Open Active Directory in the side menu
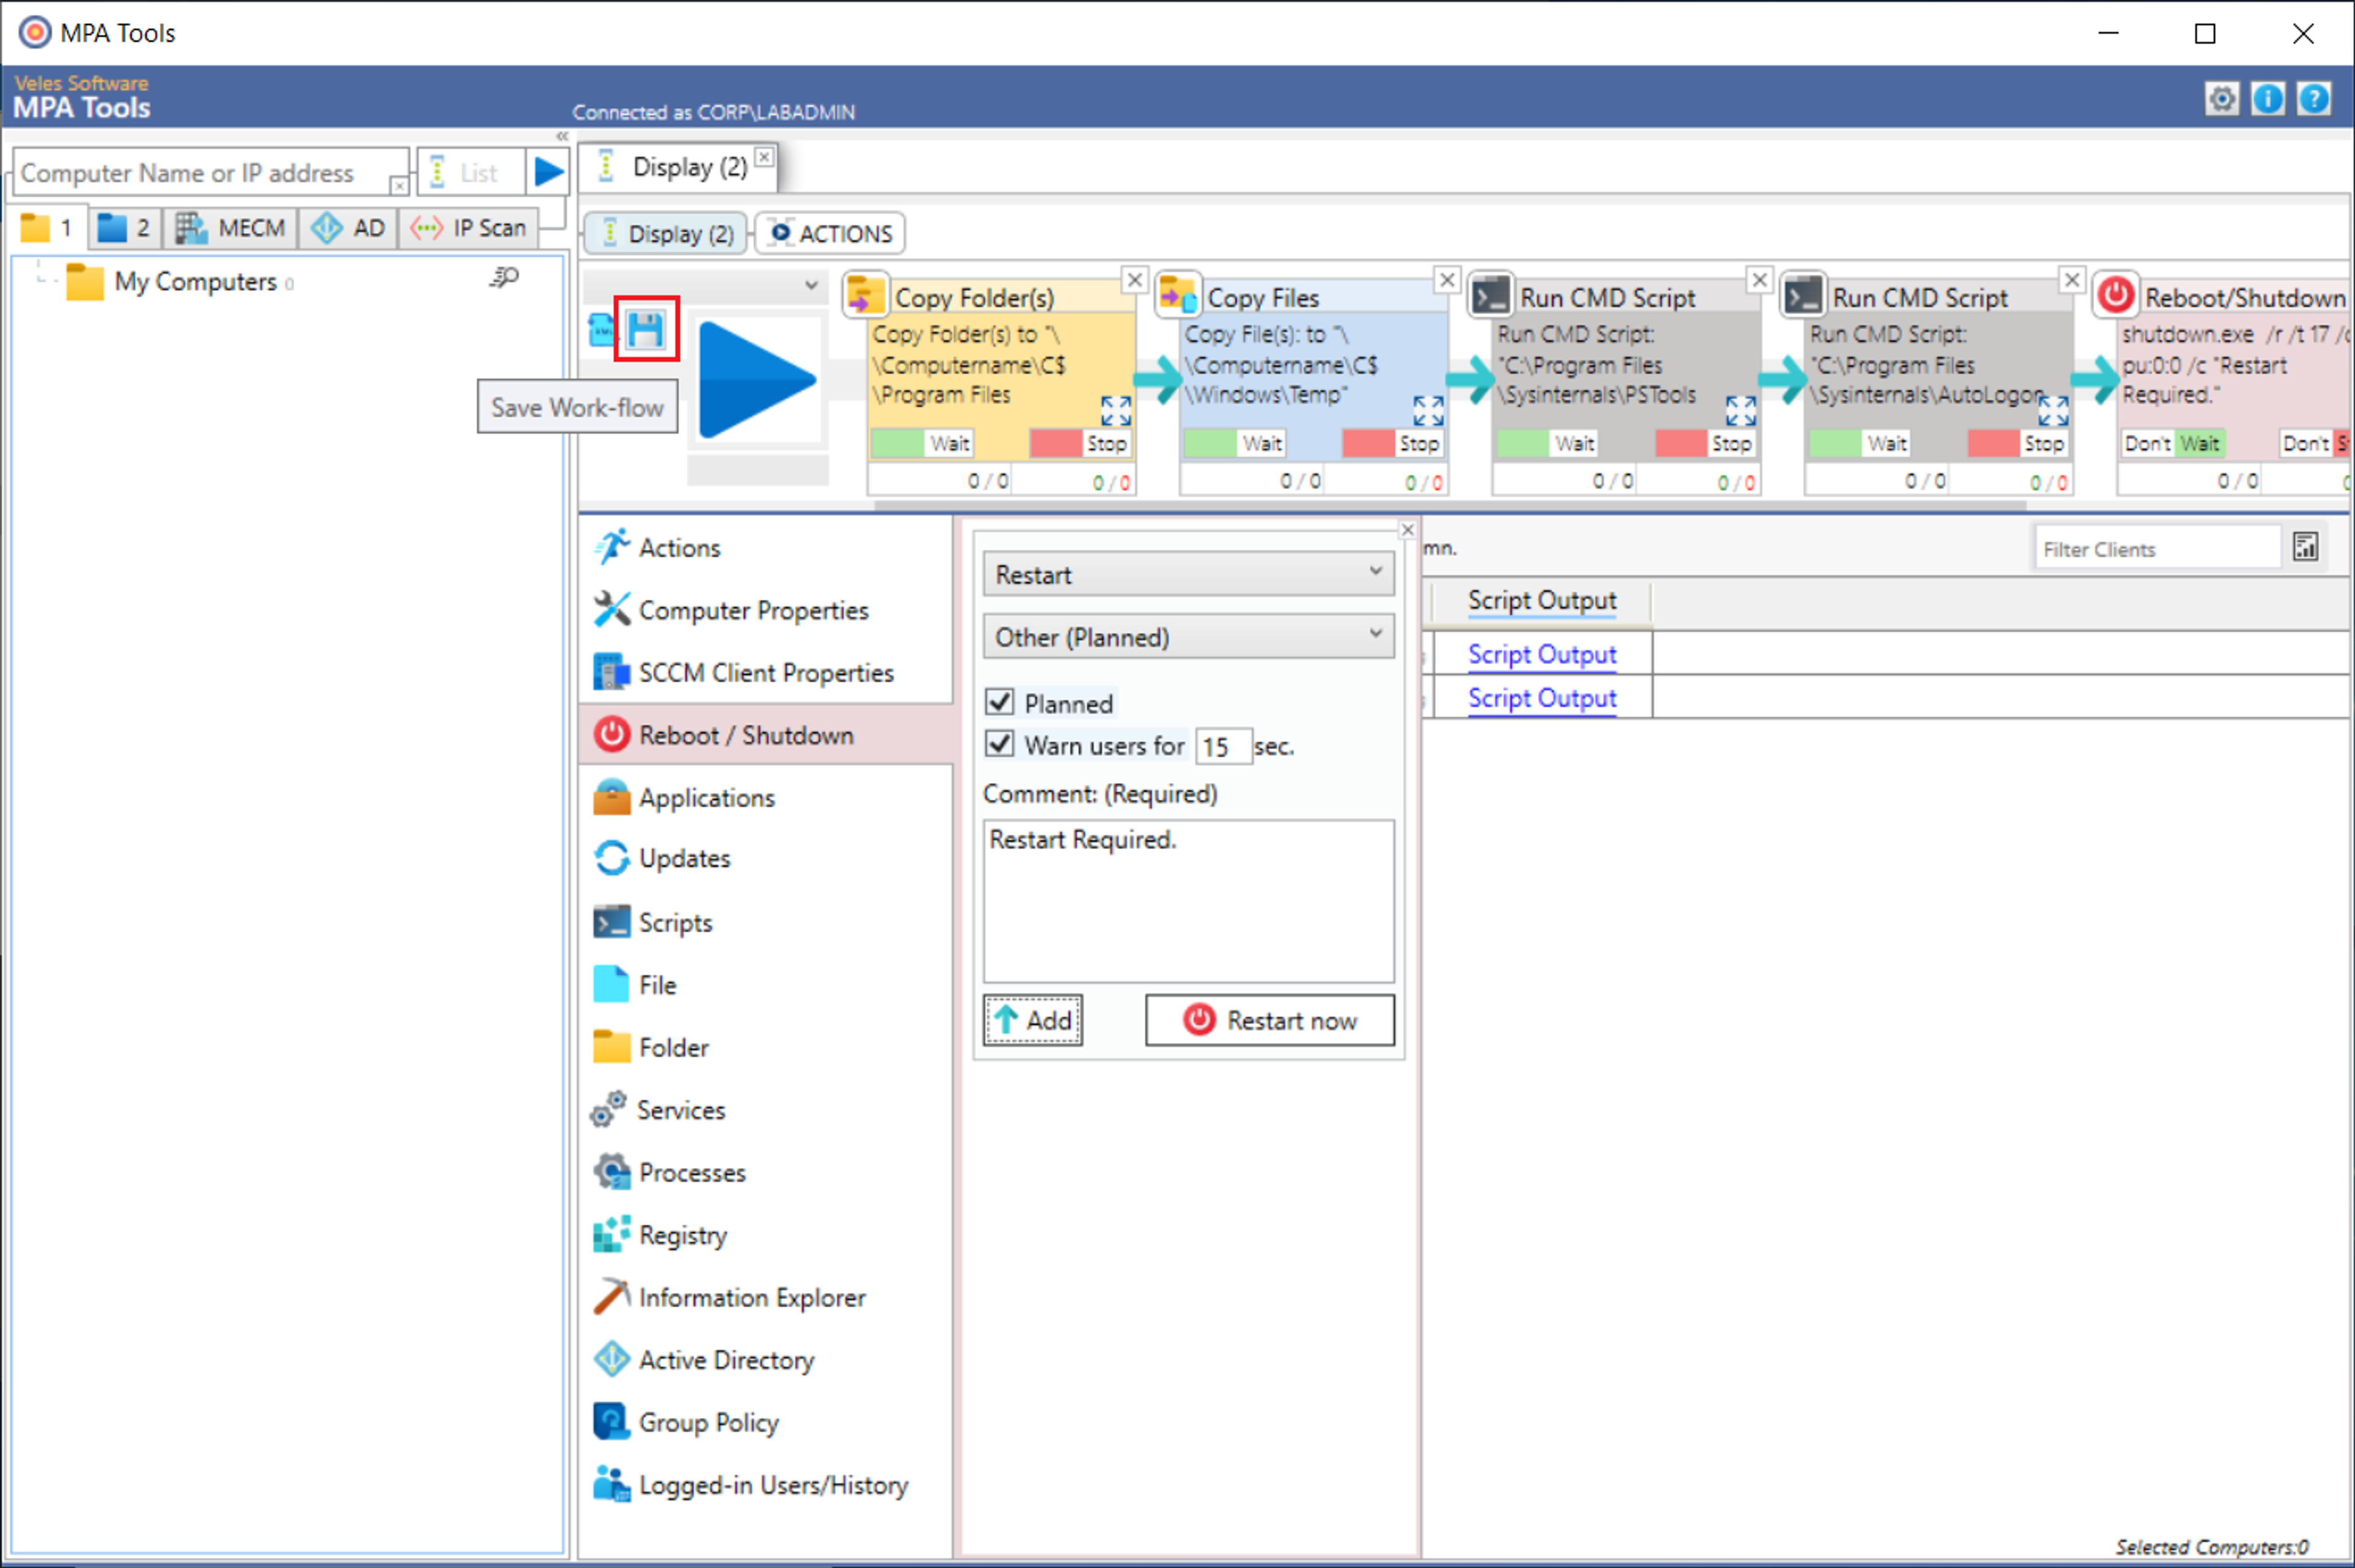2355x1568 pixels. click(x=765, y=1360)
